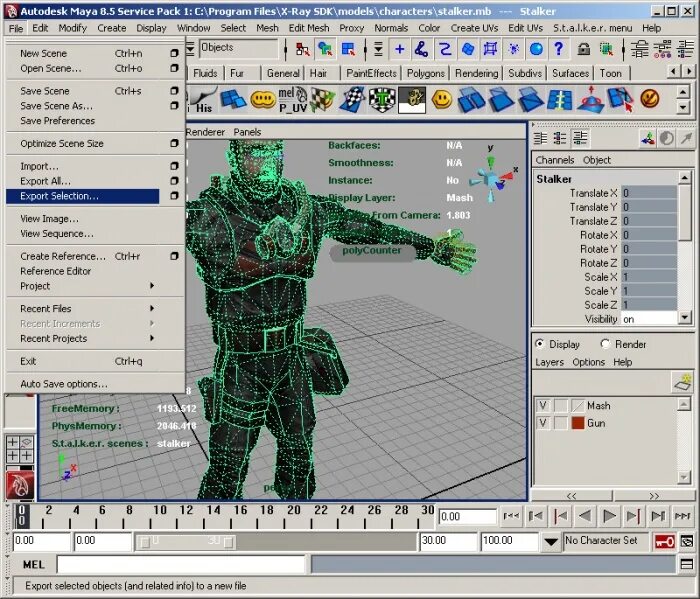The height and width of the screenshot is (599, 700).
Task: Toggle the dynamics selection mask icon
Action: [x=513, y=49]
